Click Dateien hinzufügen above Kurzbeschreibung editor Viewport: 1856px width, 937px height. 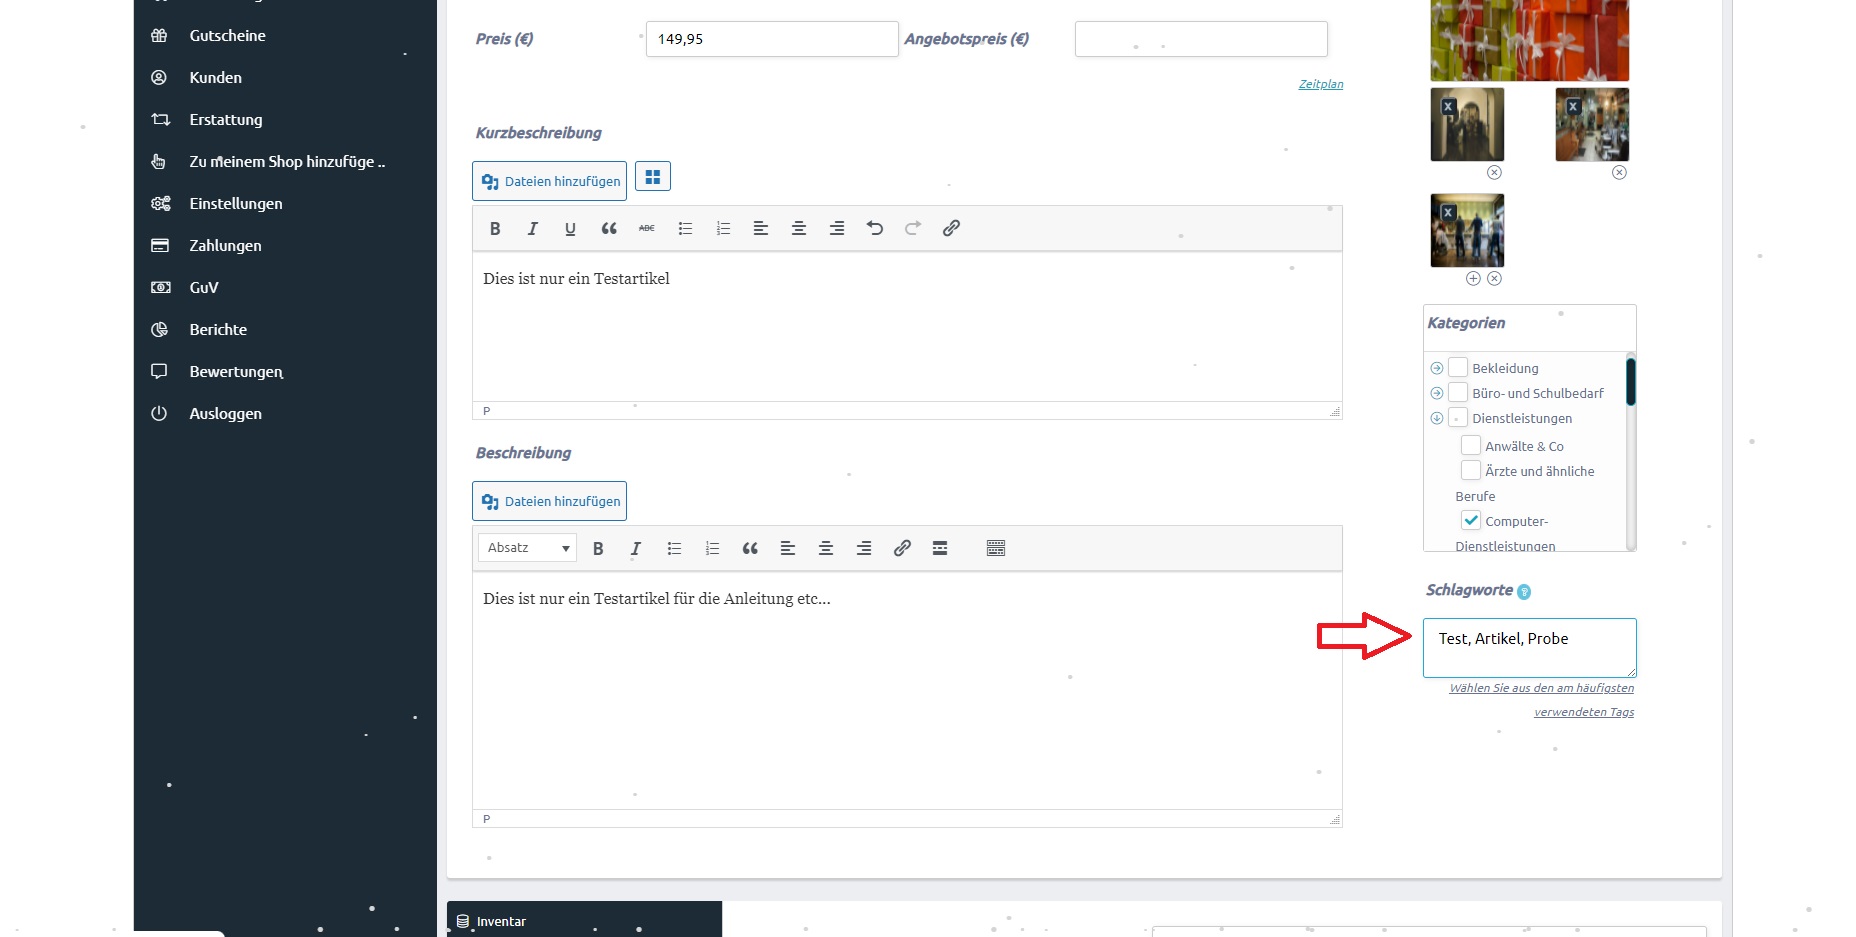click(x=549, y=181)
